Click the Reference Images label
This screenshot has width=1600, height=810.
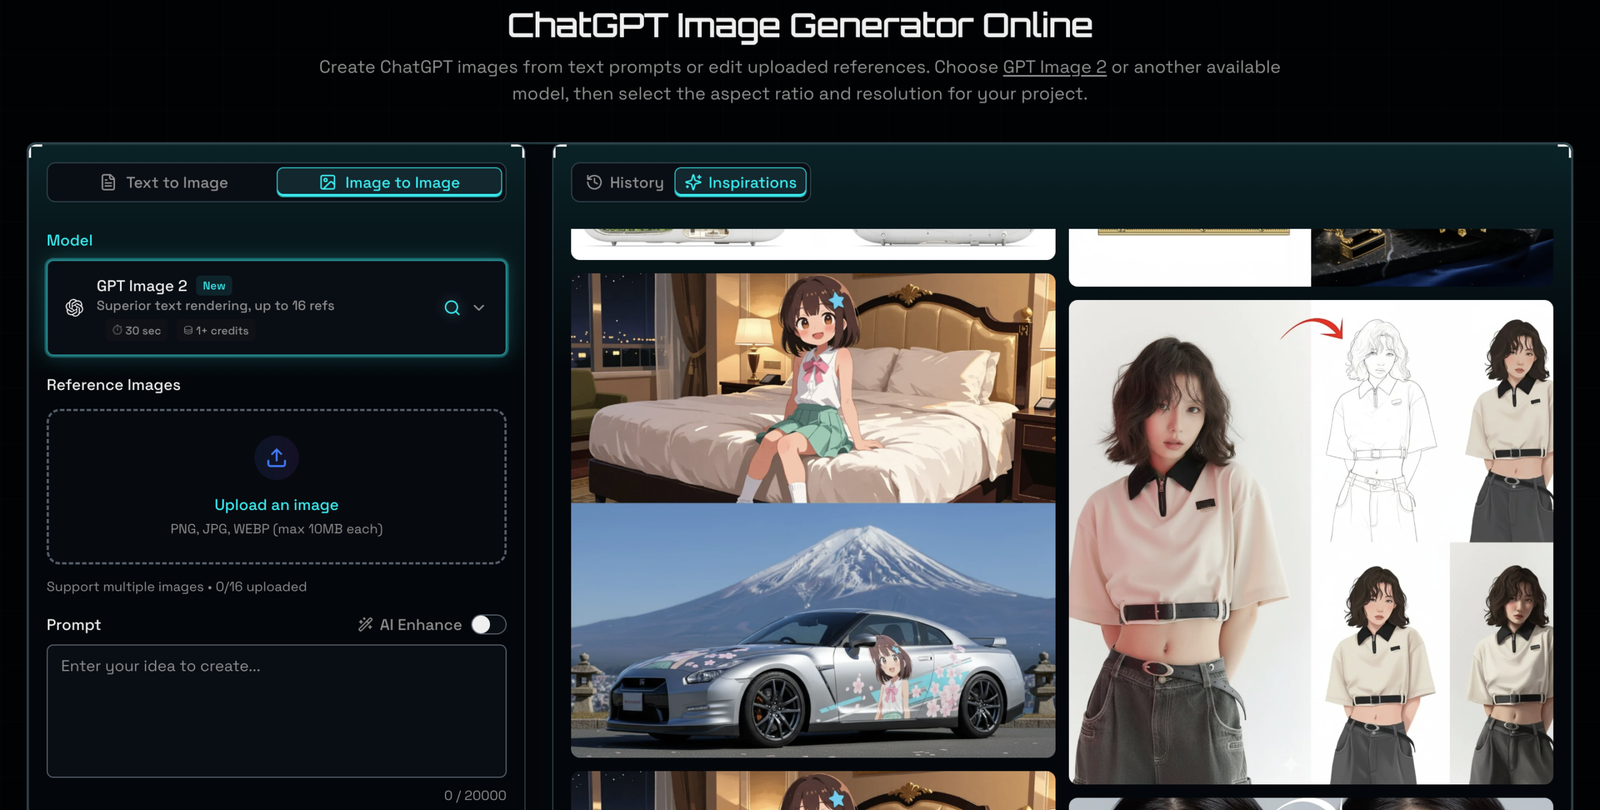114,385
